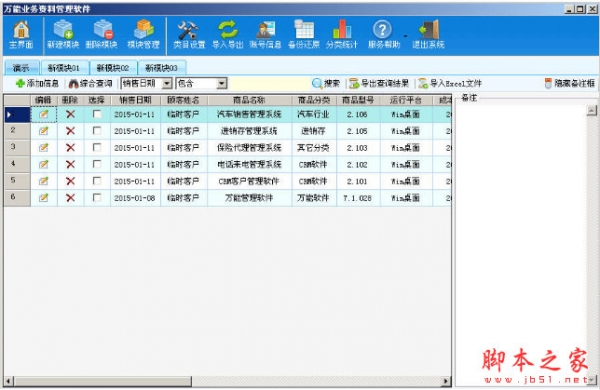Image resolution: width=600 pixels, height=390 pixels.
Task: Click the edit icon for CRM客户管理软件 row
Action: (x=44, y=181)
